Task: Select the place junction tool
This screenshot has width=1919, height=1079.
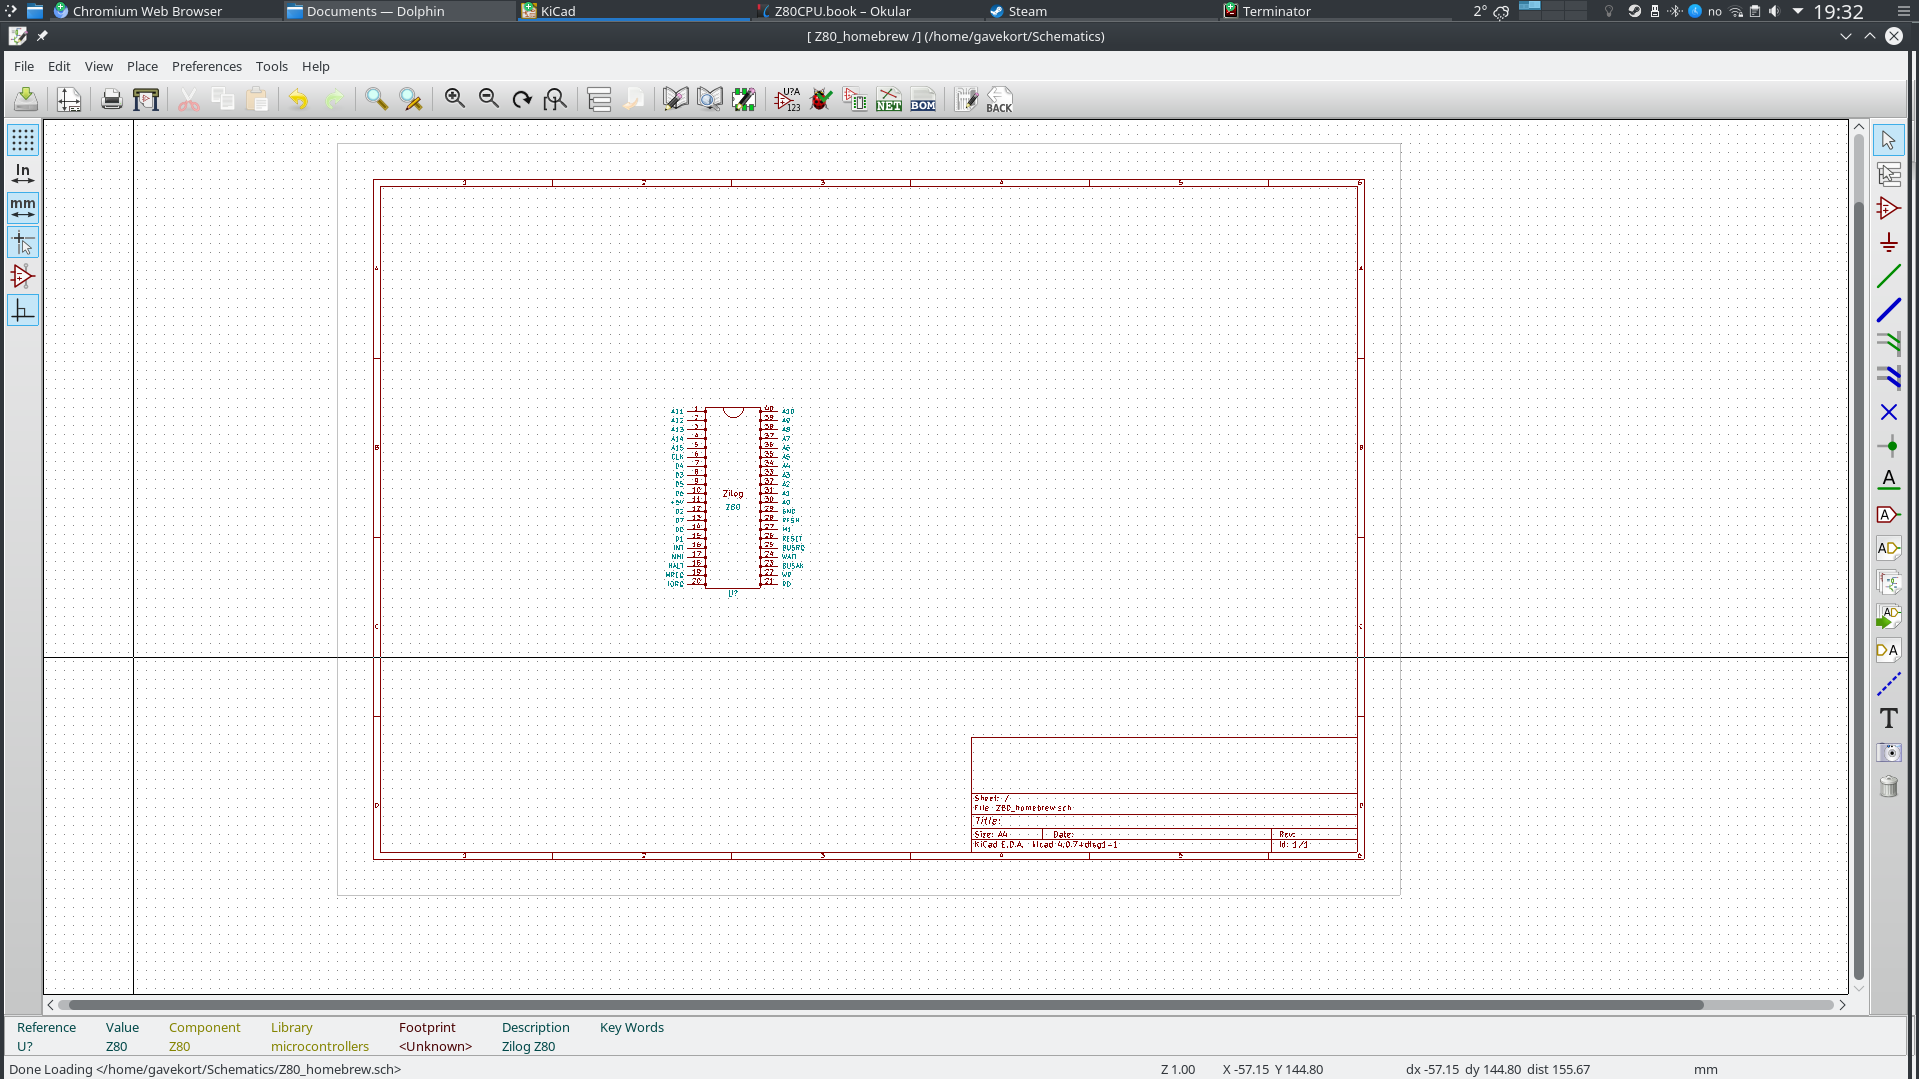Action: [x=1888, y=446]
